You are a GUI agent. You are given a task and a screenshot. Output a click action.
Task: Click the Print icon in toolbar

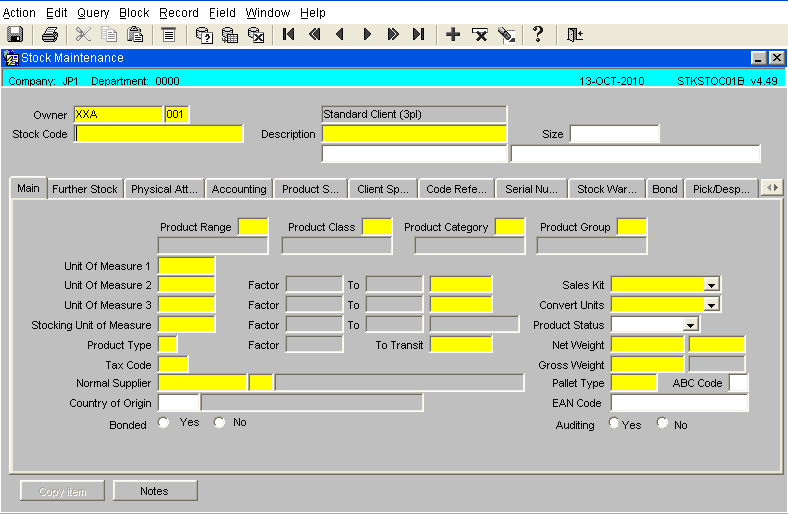pos(50,35)
